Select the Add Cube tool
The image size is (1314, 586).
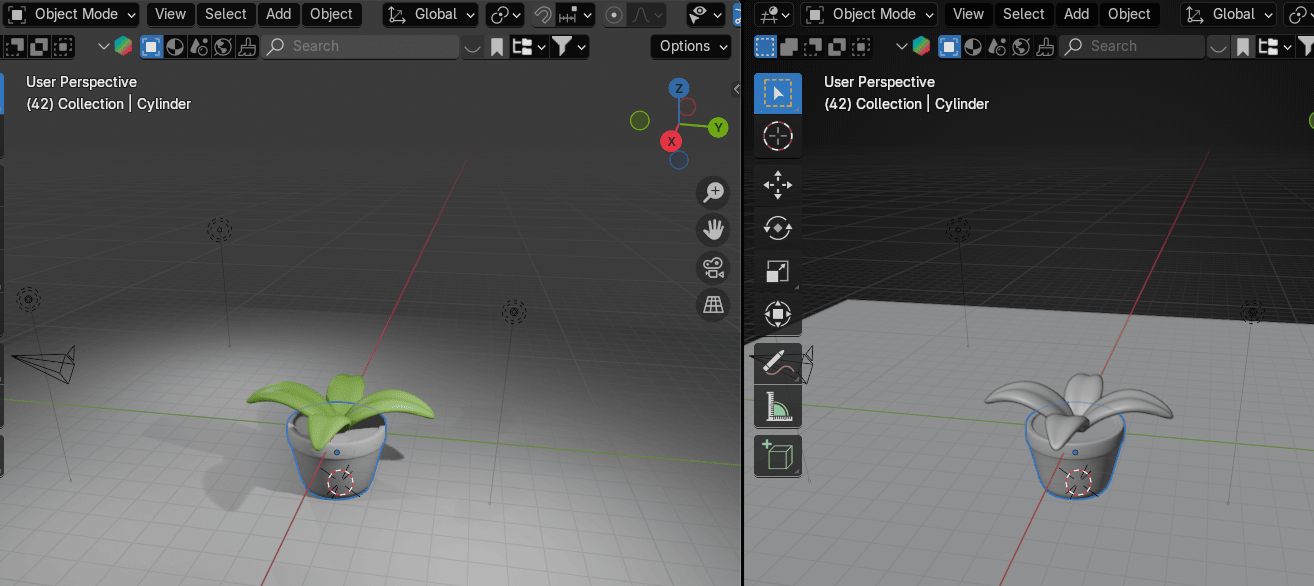pyautogui.click(x=777, y=456)
